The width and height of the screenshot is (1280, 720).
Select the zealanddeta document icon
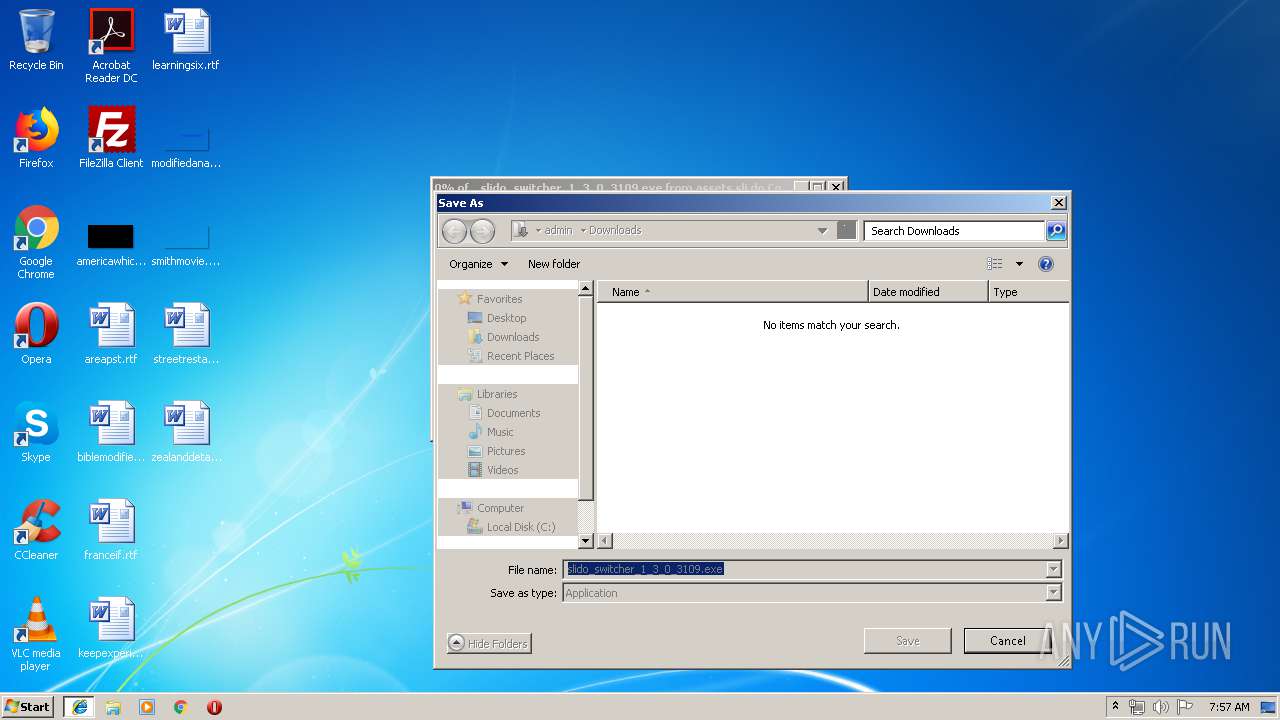click(x=186, y=432)
